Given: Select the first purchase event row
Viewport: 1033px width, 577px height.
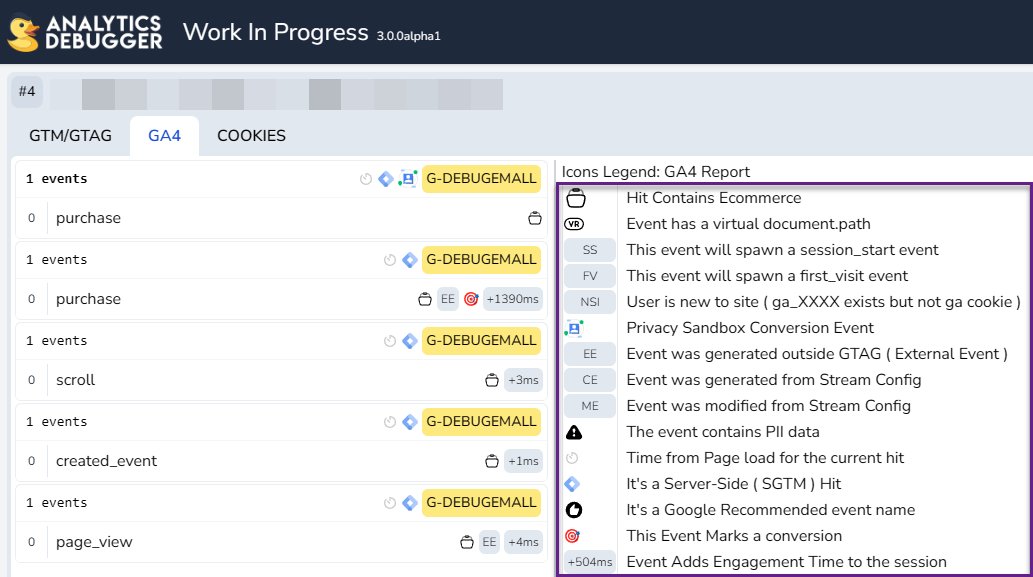Looking at the screenshot, I should [281, 218].
